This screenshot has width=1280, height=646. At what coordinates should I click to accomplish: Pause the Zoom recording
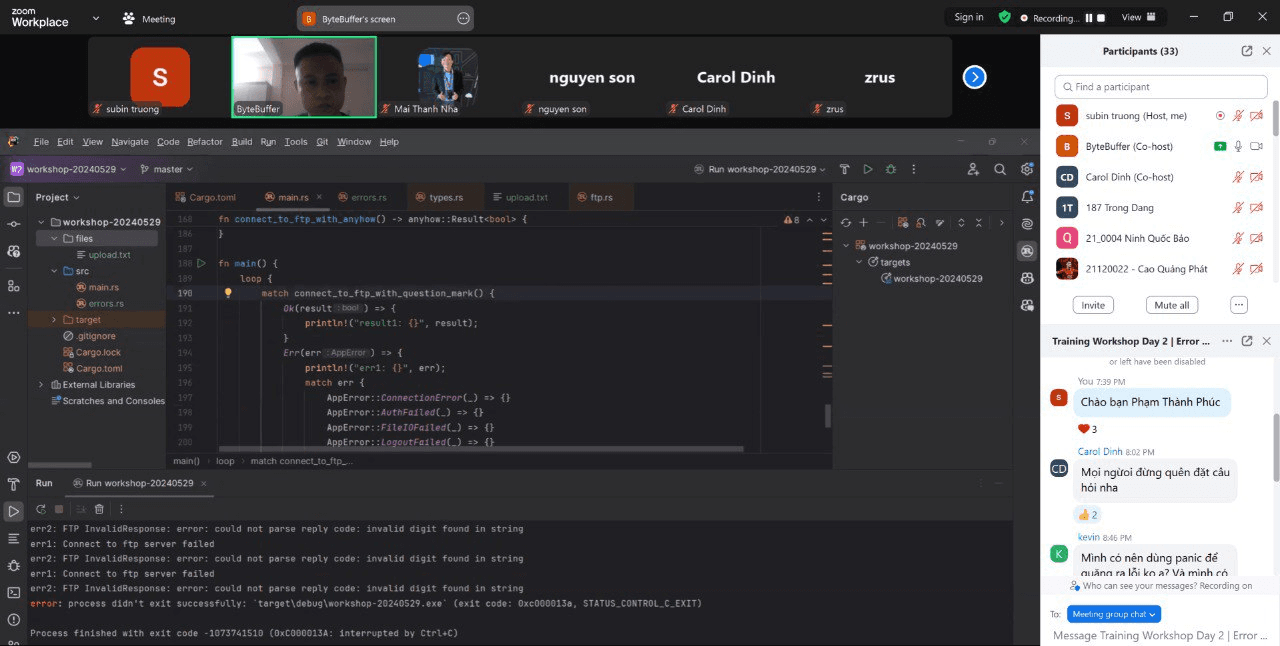[1089, 18]
